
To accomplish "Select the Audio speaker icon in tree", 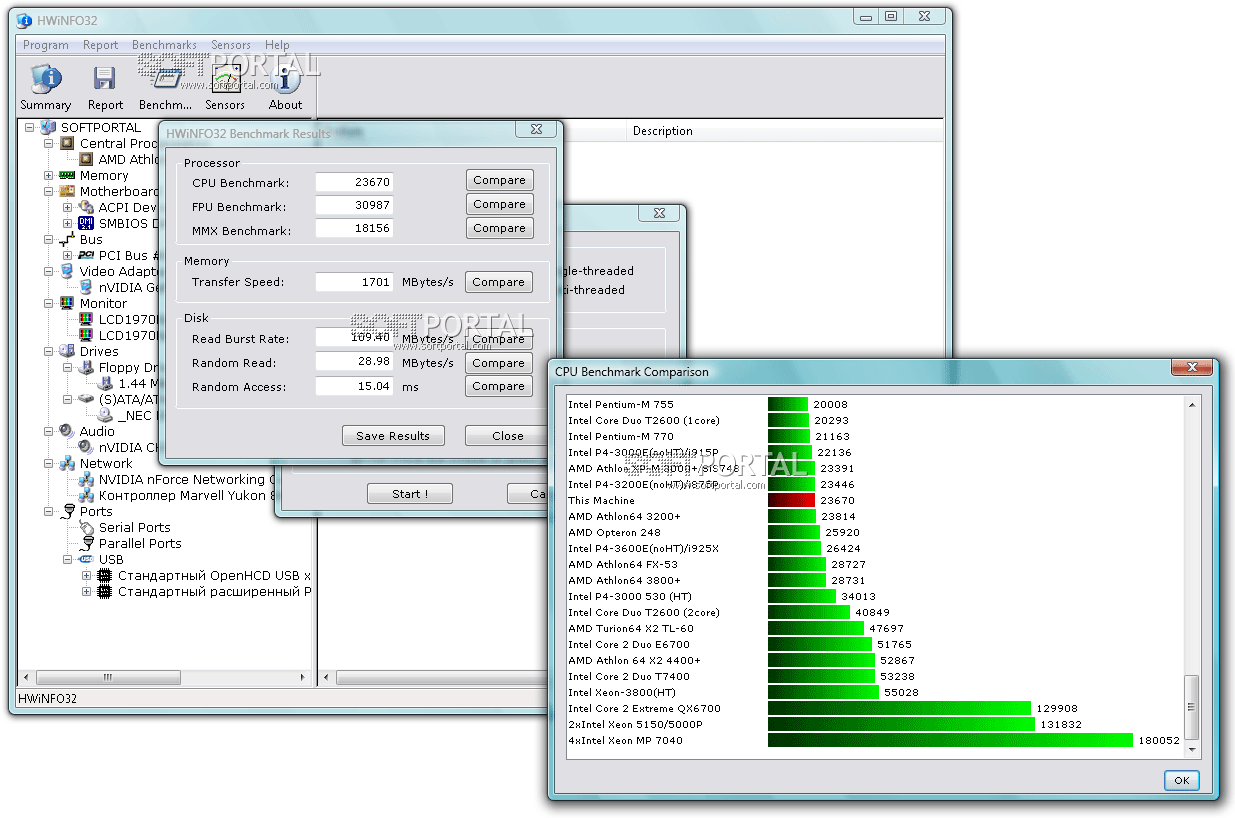I will 67,431.
